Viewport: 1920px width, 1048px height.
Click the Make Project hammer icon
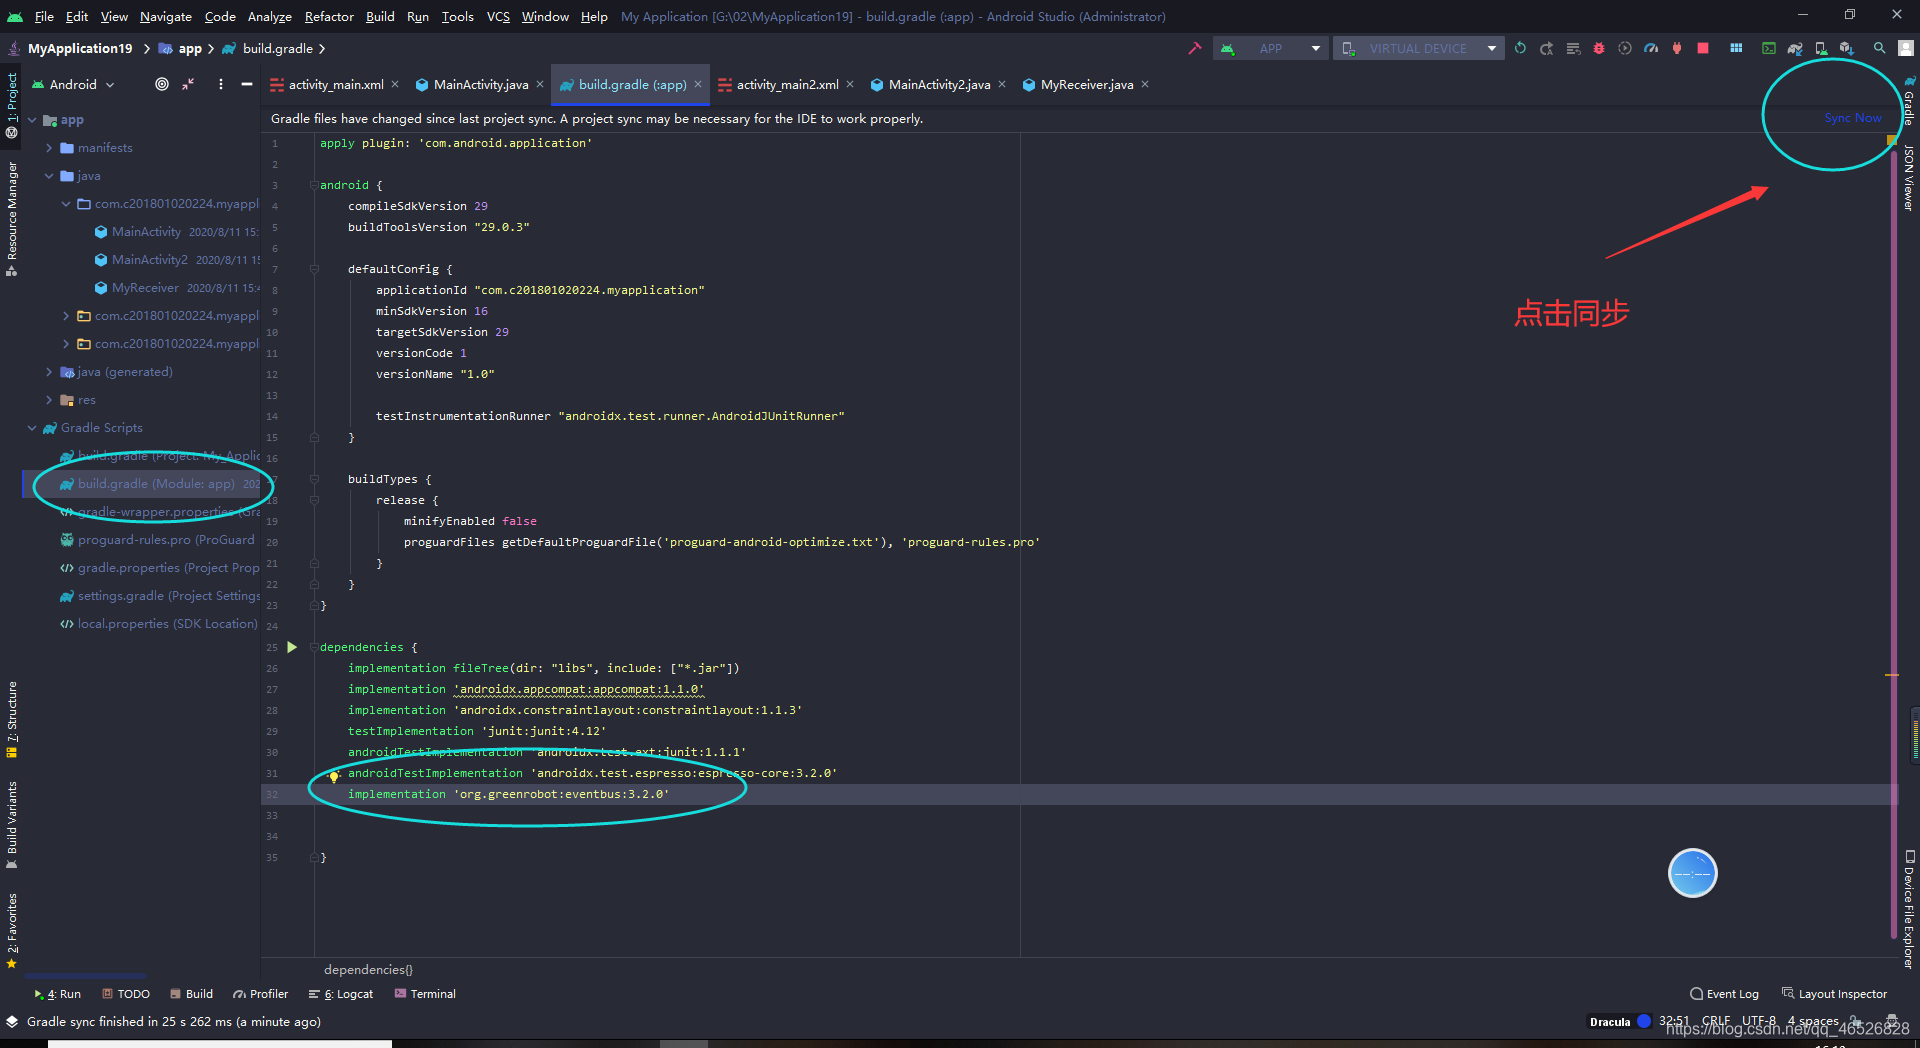pyautogui.click(x=1195, y=48)
